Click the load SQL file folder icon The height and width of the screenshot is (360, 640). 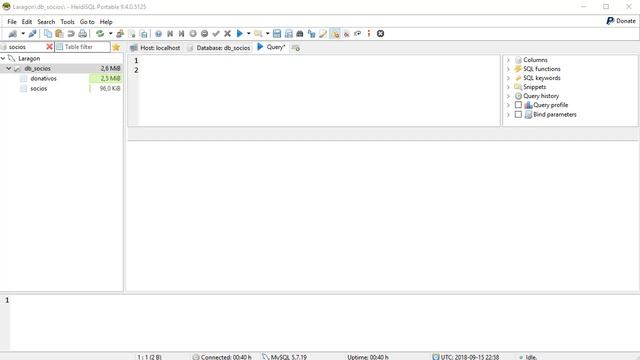(258, 34)
